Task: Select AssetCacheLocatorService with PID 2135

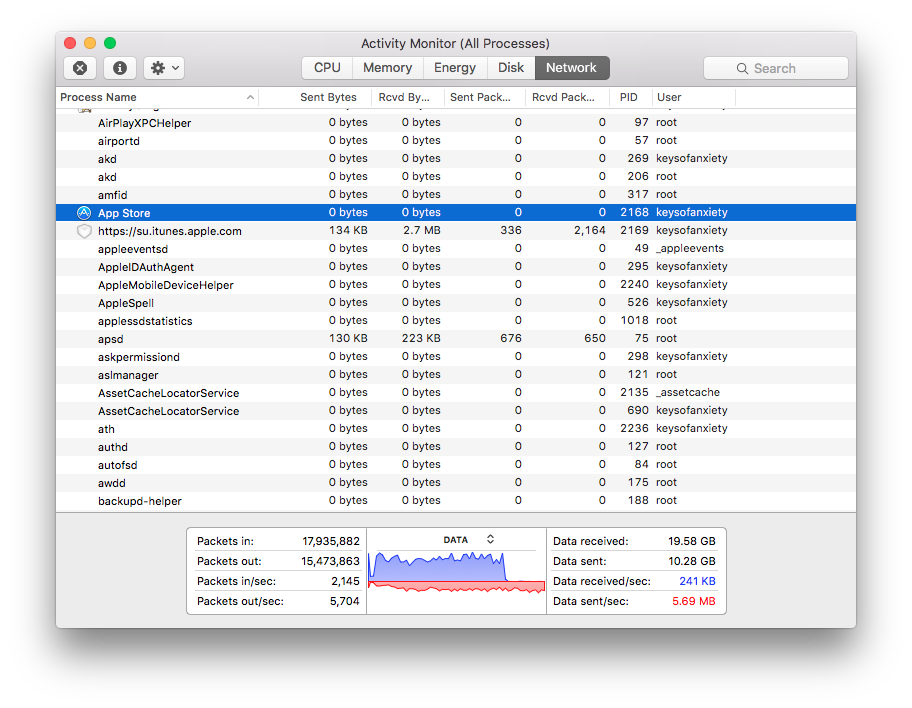Action: [x=456, y=393]
